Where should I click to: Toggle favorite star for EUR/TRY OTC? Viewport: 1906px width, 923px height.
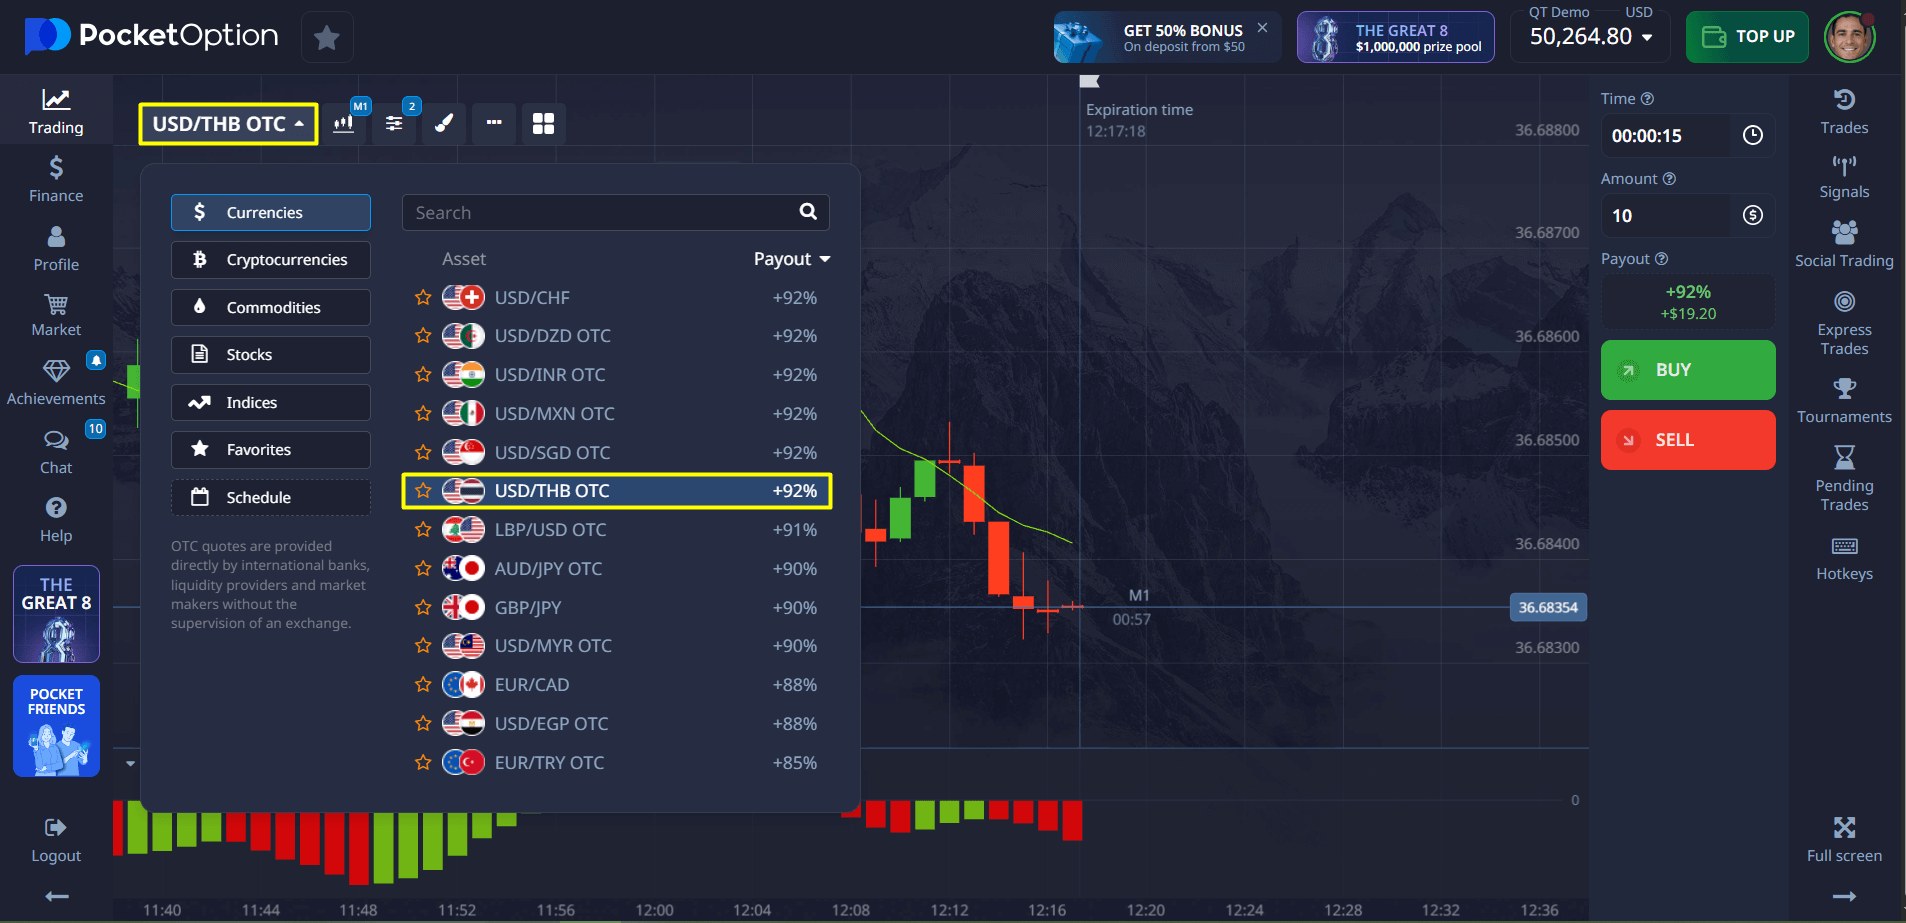pyautogui.click(x=423, y=763)
